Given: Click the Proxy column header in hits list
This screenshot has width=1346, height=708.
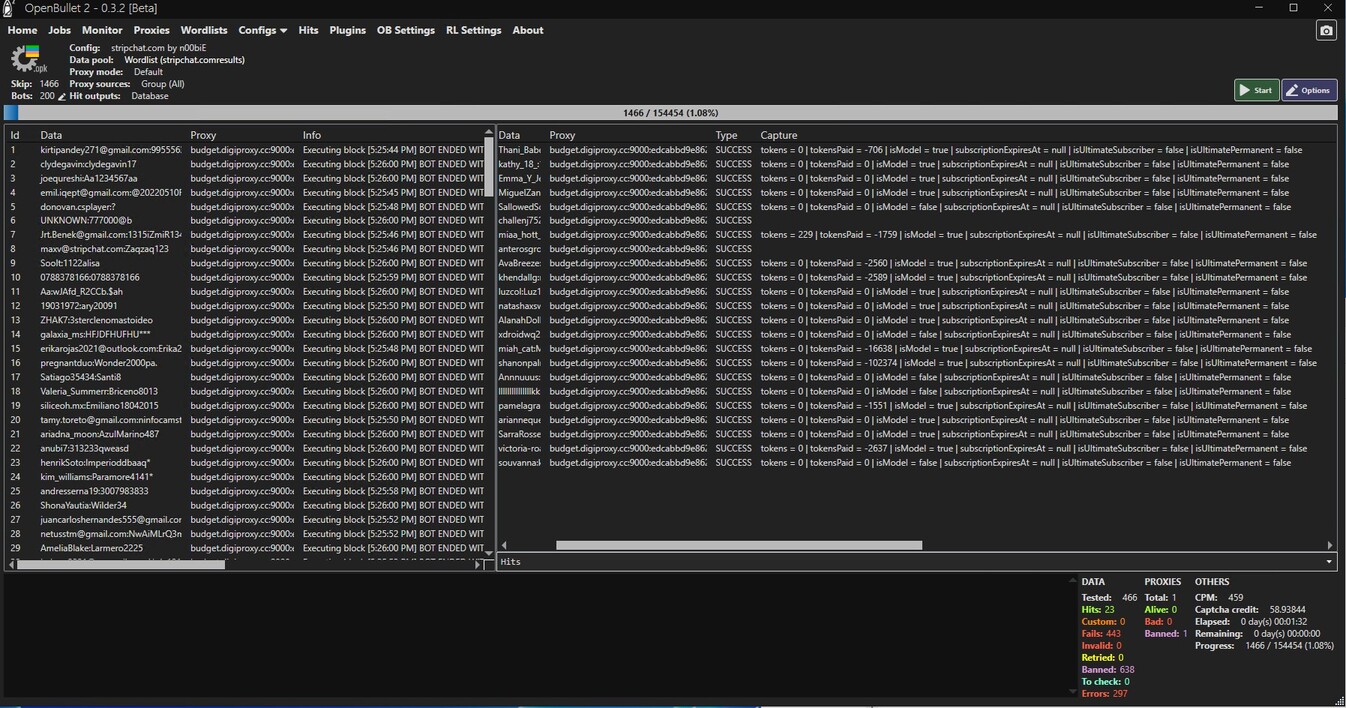Looking at the screenshot, I should coord(562,135).
